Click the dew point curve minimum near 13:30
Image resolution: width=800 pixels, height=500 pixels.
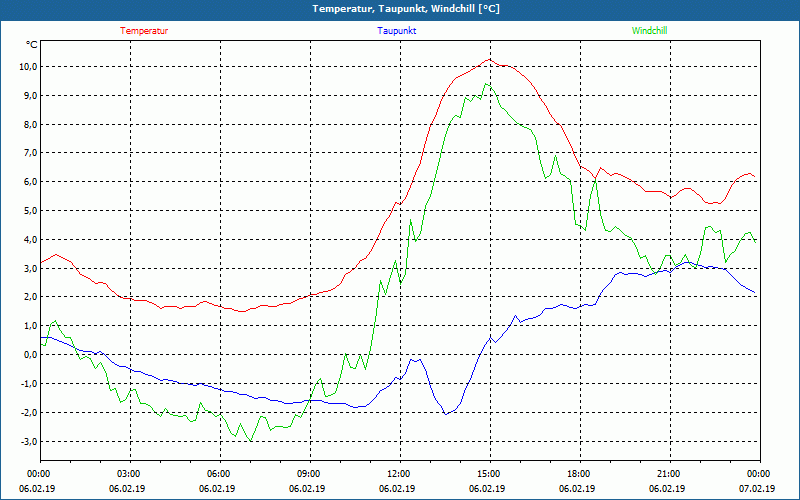[x=445, y=414]
